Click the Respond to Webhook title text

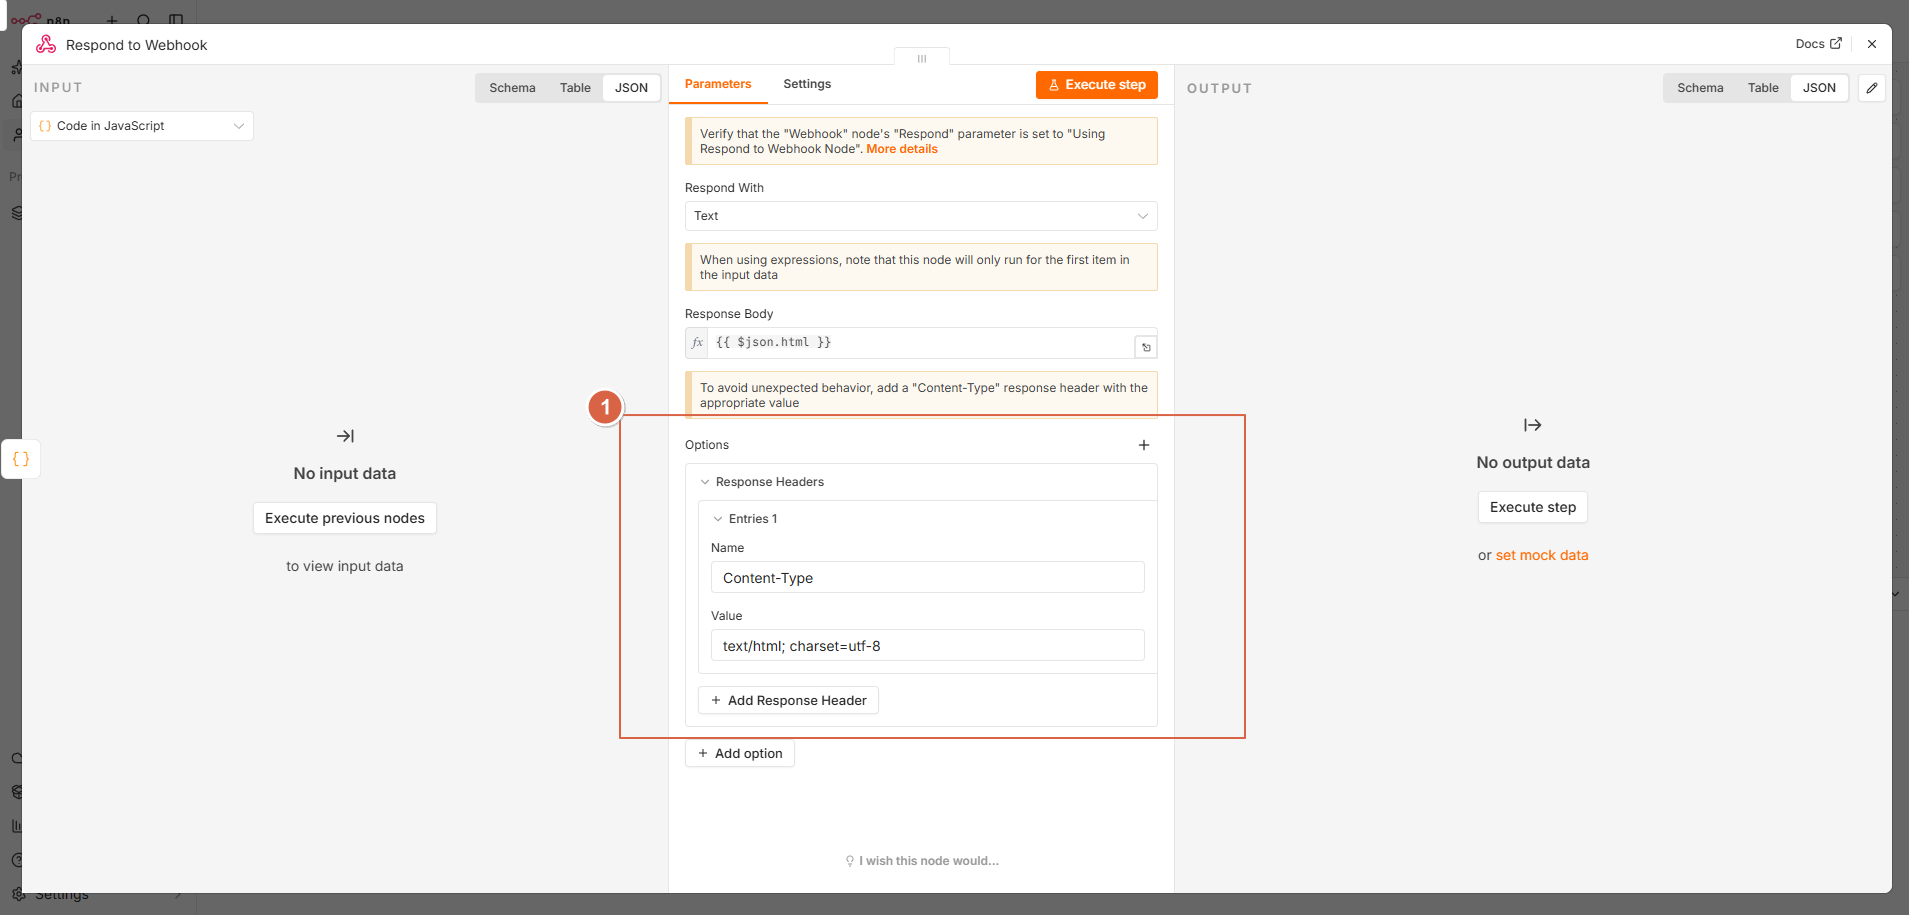point(137,45)
